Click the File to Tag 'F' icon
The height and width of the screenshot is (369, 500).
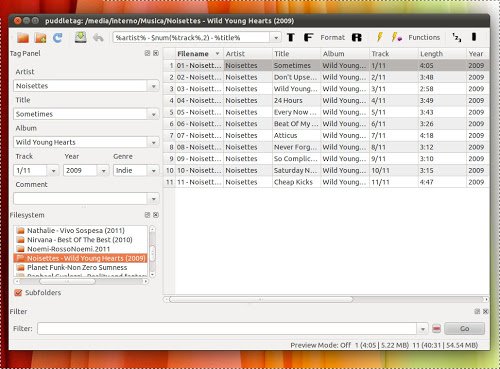pyautogui.click(x=308, y=37)
